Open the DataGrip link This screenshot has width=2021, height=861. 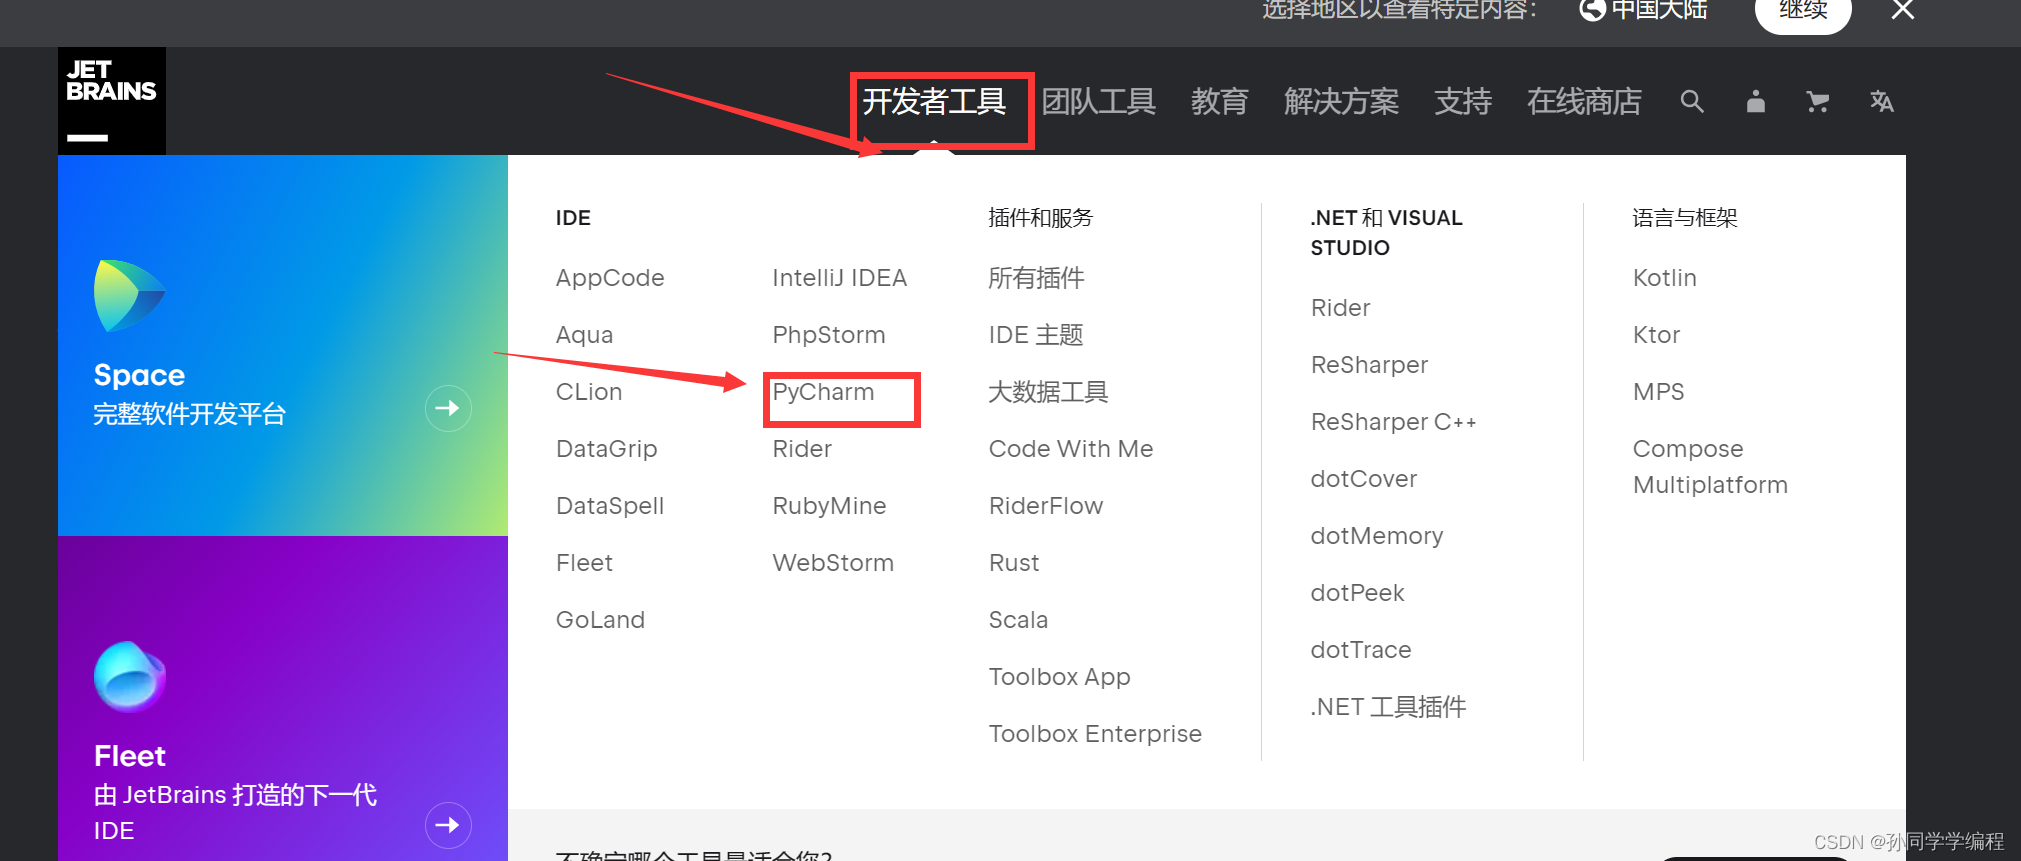click(606, 449)
